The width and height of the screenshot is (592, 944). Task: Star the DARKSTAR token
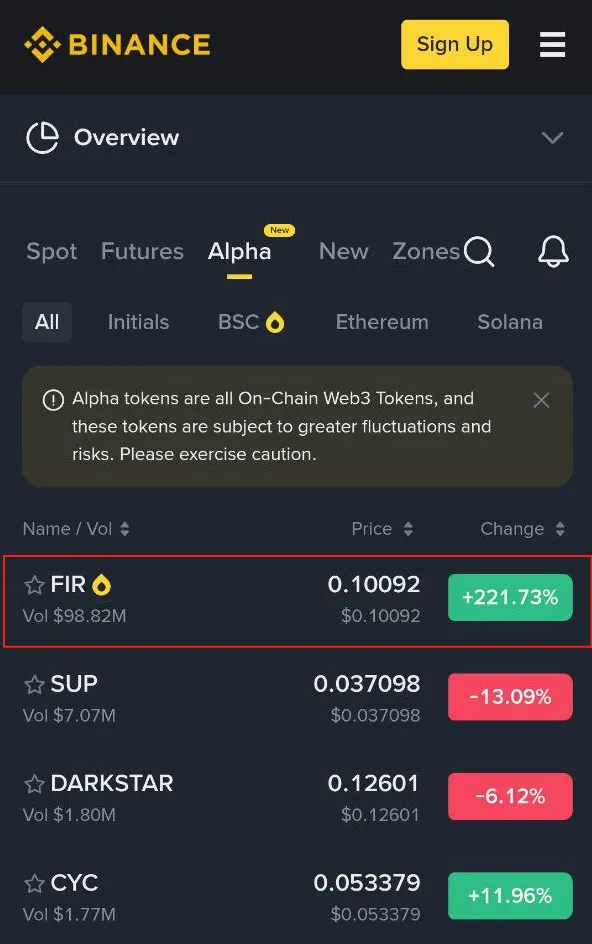(34, 784)
